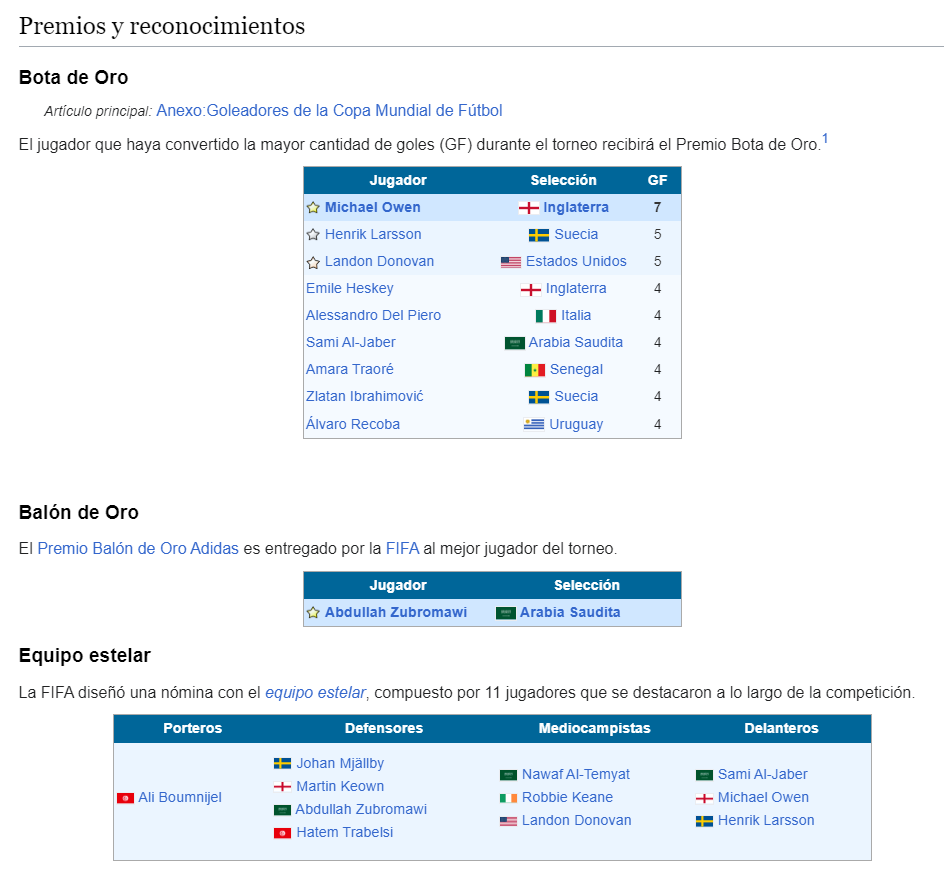Open Ali Boumnijel goalkeeper link
Screen dimensions: 944x871
pos(180,797)
